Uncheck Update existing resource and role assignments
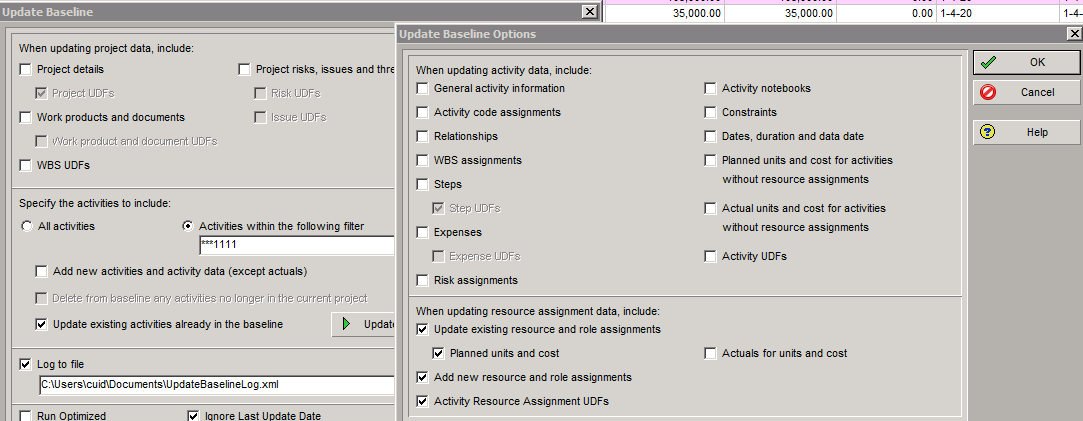The height and width of the screenshot is (421, 1083). (x=423, y=329)
